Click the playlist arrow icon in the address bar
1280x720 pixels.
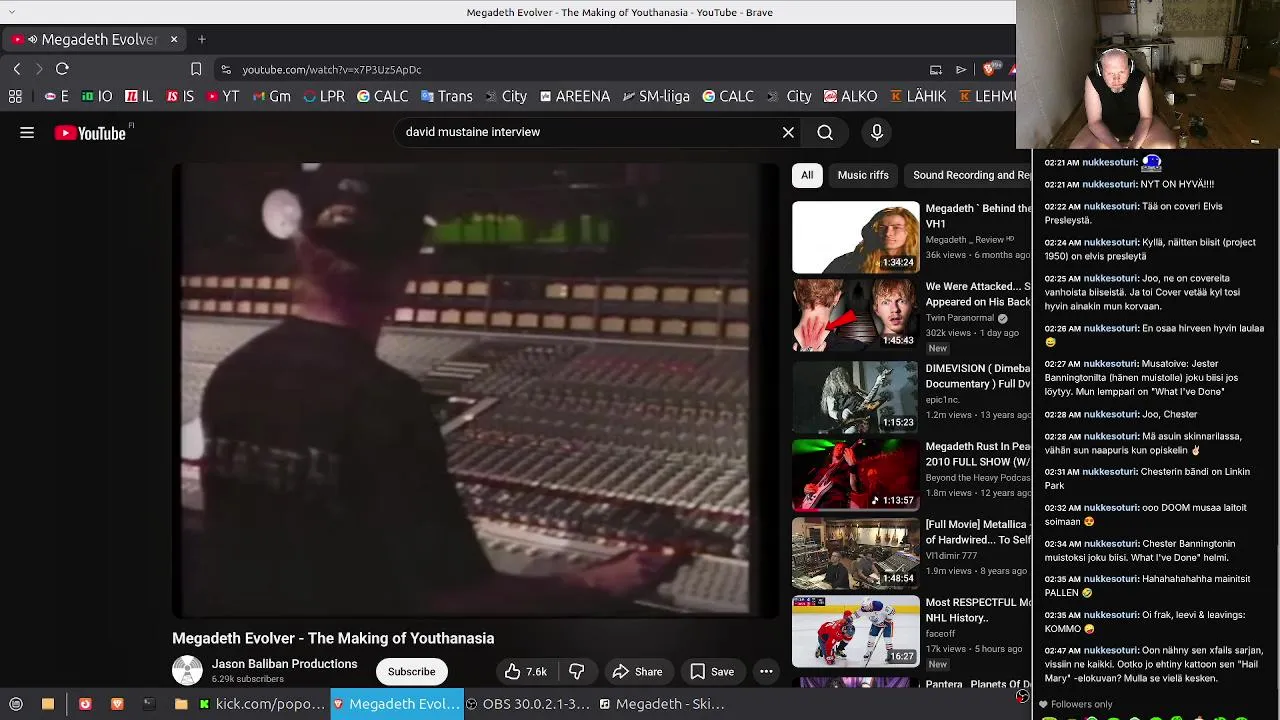961,69
